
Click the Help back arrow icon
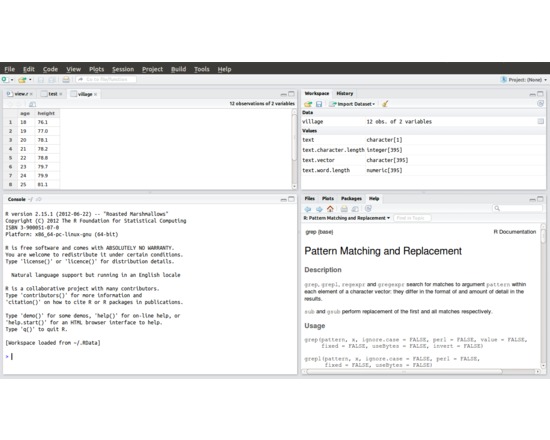coord(308,209)
